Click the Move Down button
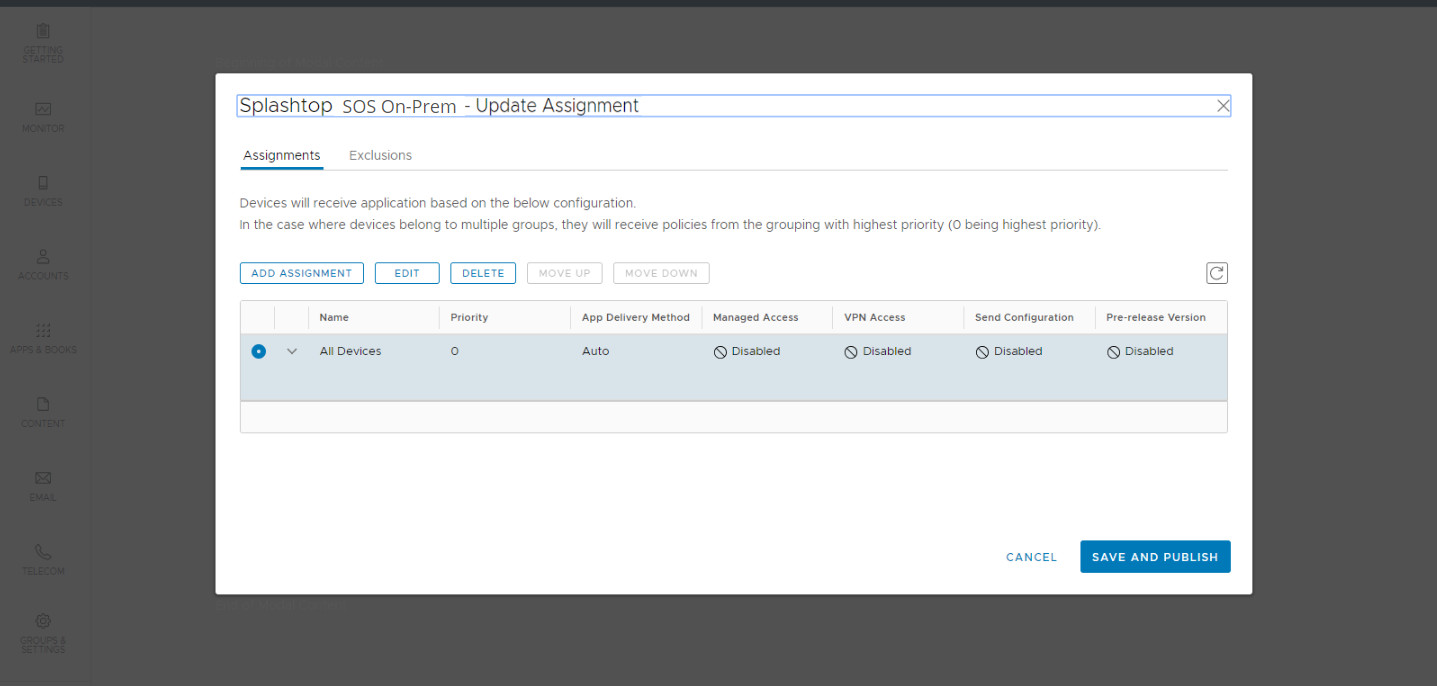 pyautogui.click(x=661, y=273)
